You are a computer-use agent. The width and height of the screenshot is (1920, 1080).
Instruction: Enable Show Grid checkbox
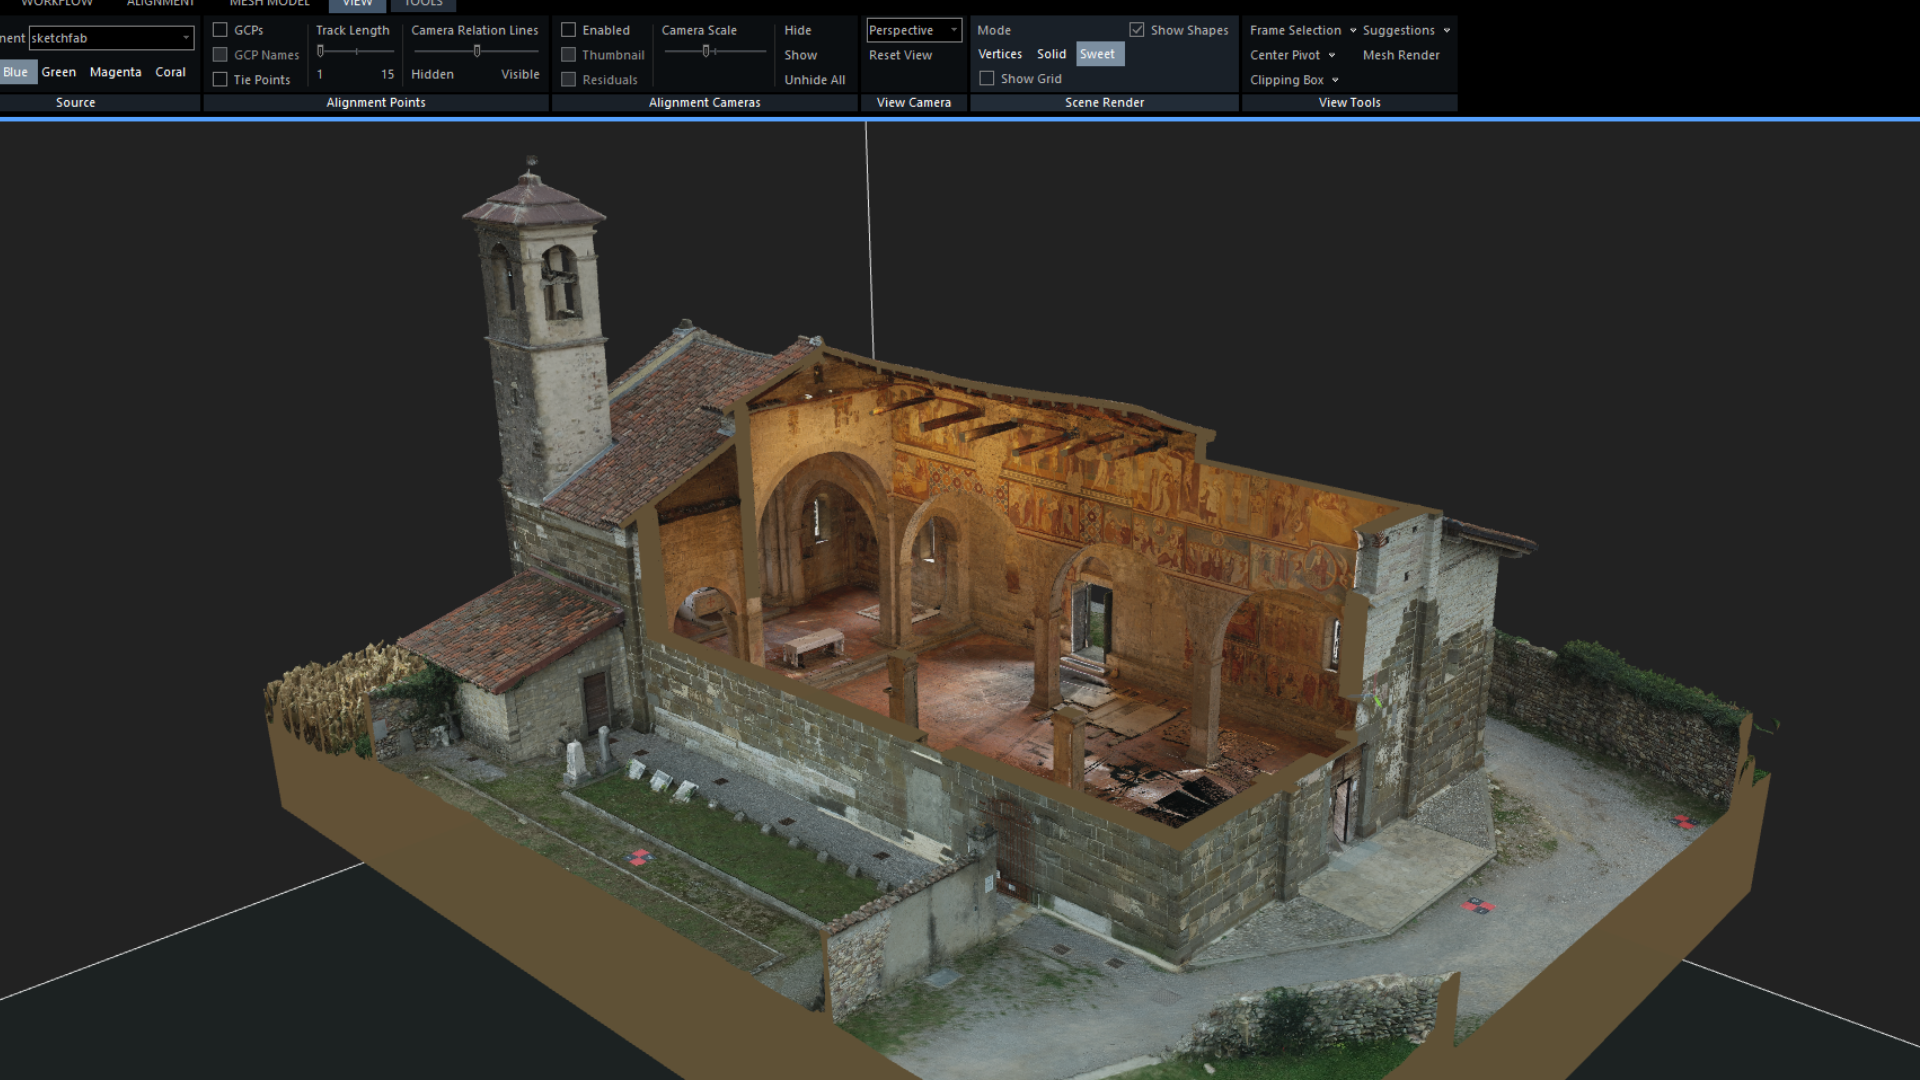987,78
